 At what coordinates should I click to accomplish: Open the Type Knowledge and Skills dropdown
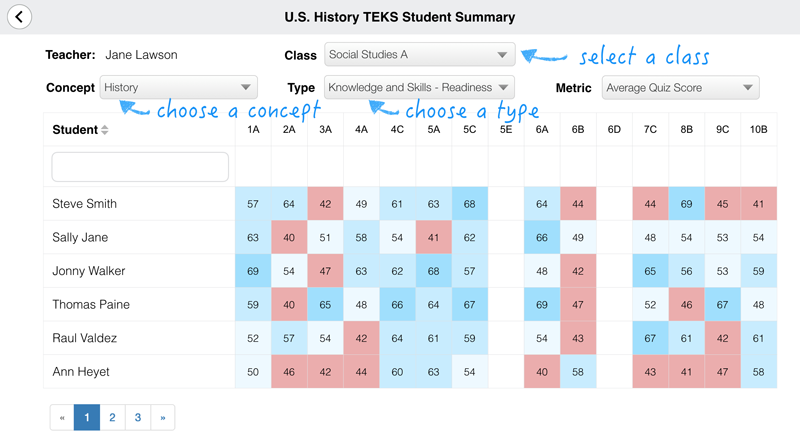[x=419, y=88]
